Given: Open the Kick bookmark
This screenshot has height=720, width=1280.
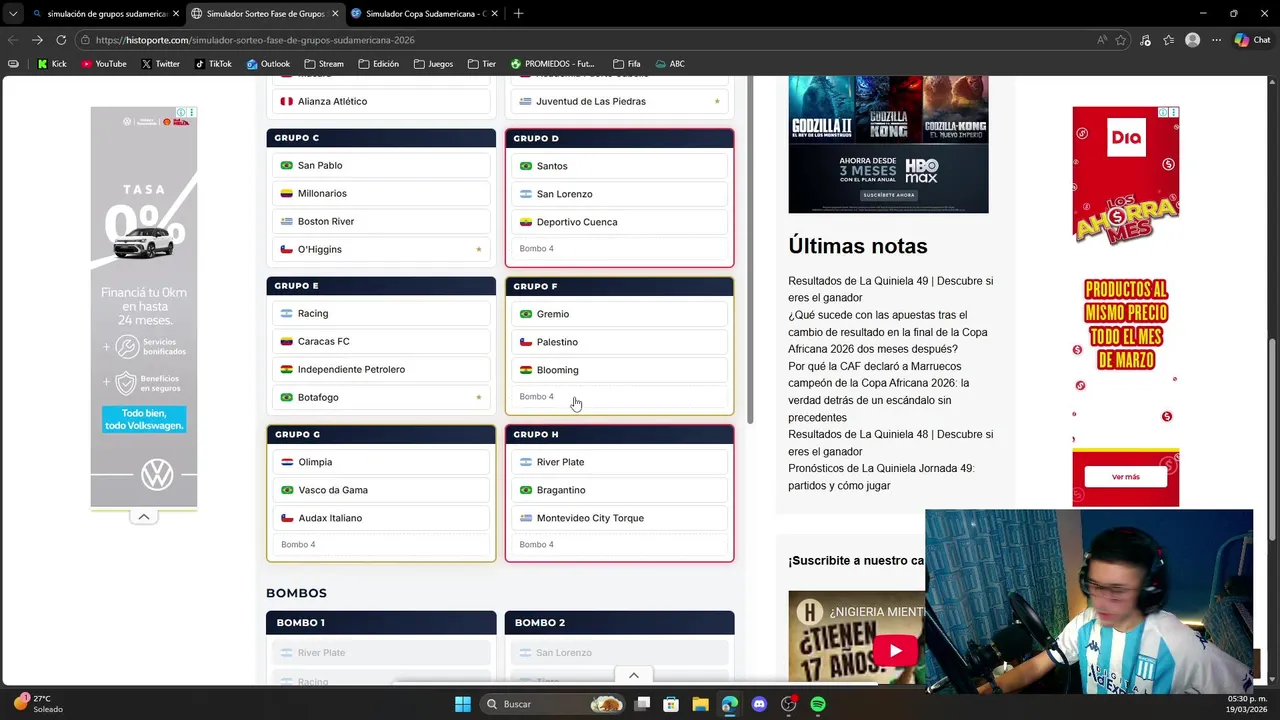Looking at the screenshot, I should coord(52,64).
